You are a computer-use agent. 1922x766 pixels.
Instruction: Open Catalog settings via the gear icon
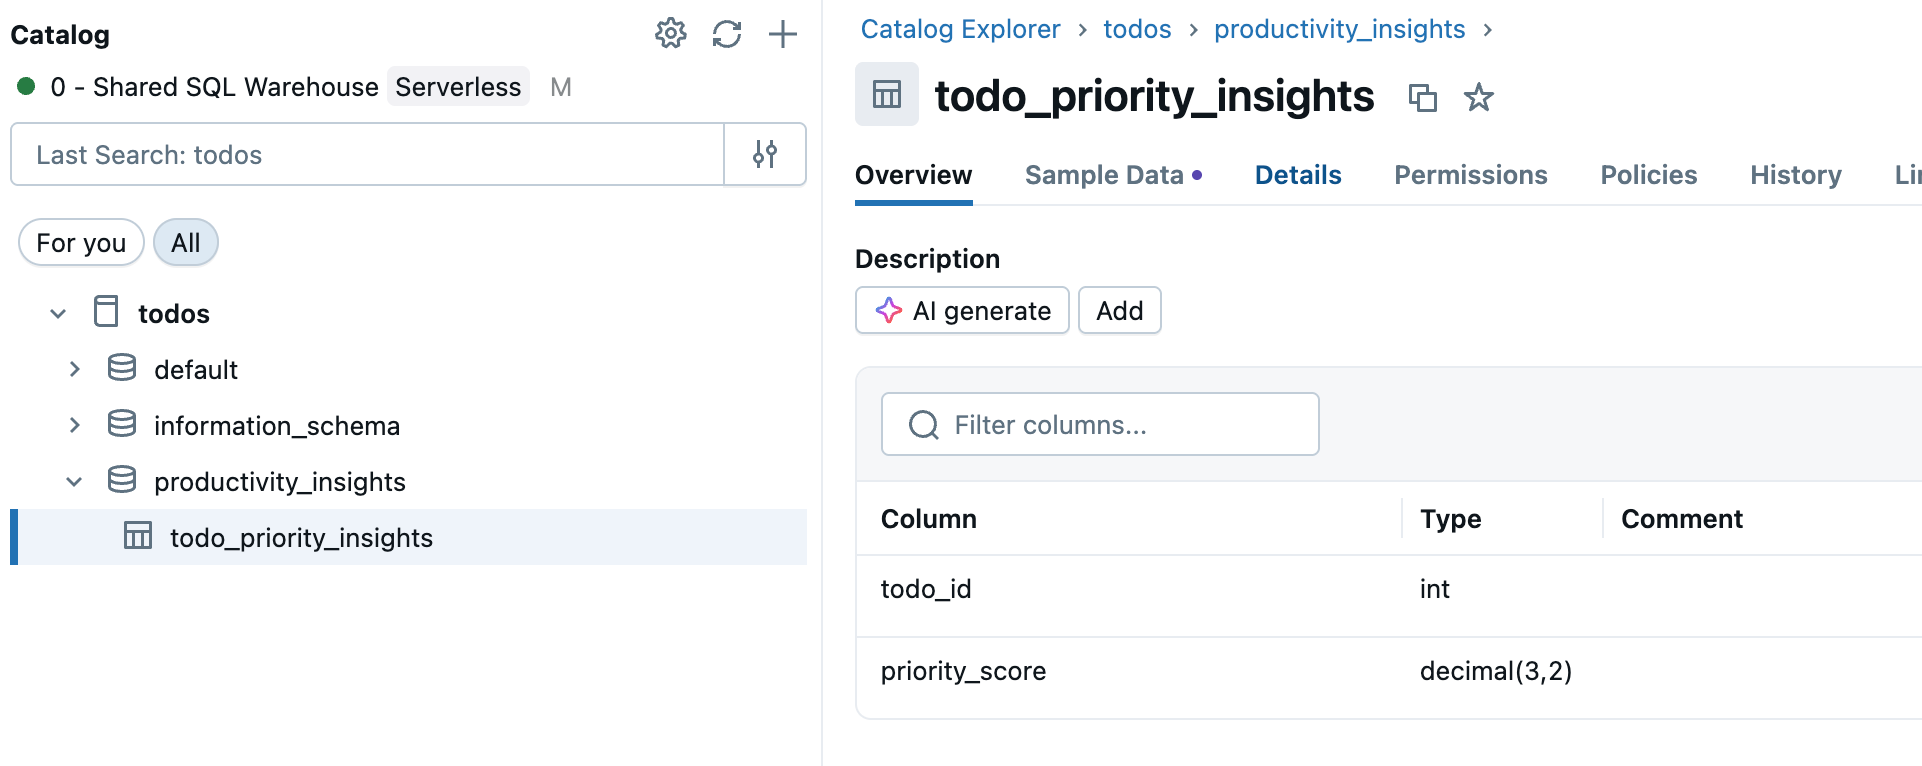(671, 33)
